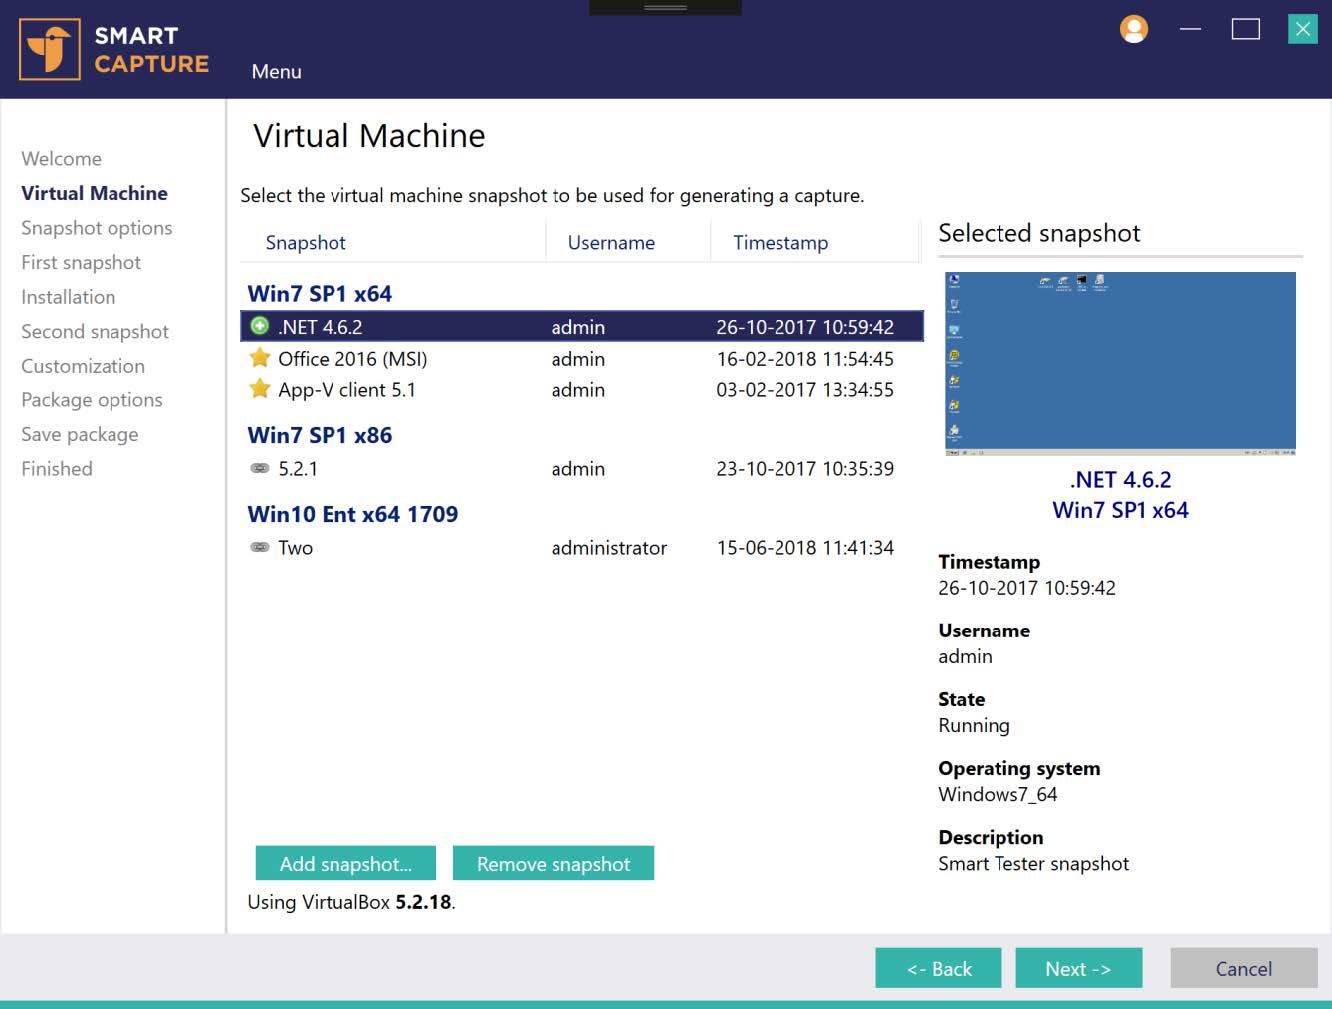Screen dimensions: 1332x1009
Task: Click the Smart Capture bird logo
Action: click(49, 49)
